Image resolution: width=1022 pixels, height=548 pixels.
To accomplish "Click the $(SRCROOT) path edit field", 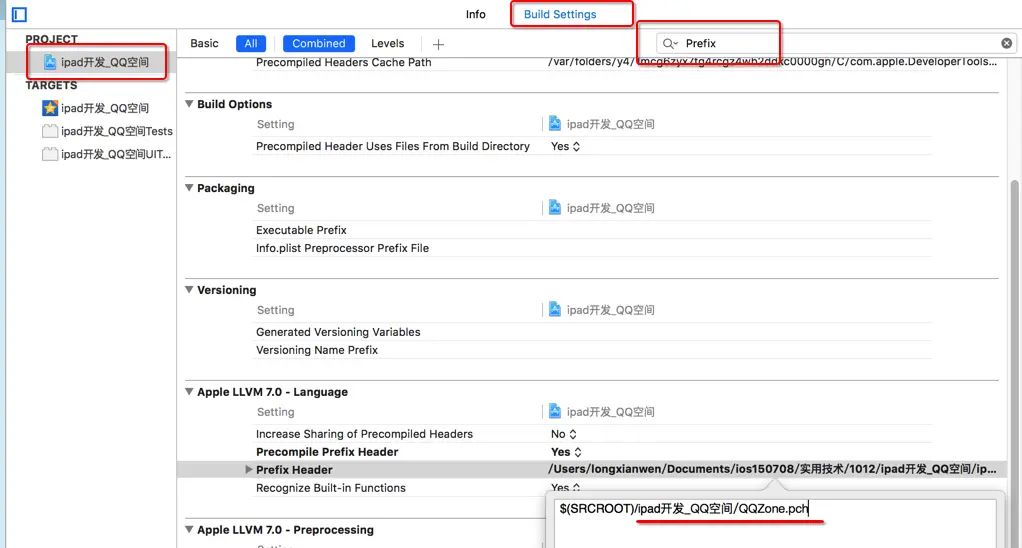I will click(775, 521).
